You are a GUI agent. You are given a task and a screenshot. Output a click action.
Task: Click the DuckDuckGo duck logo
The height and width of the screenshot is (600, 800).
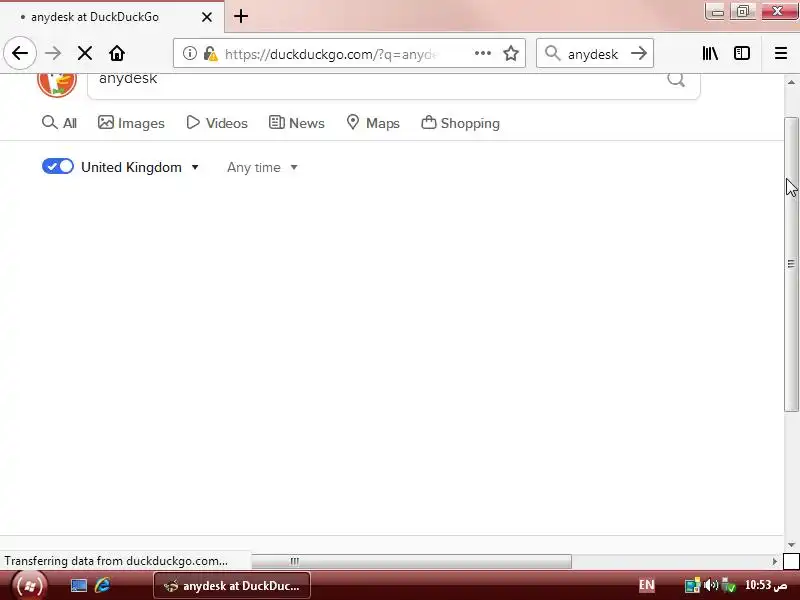point(57,82)
